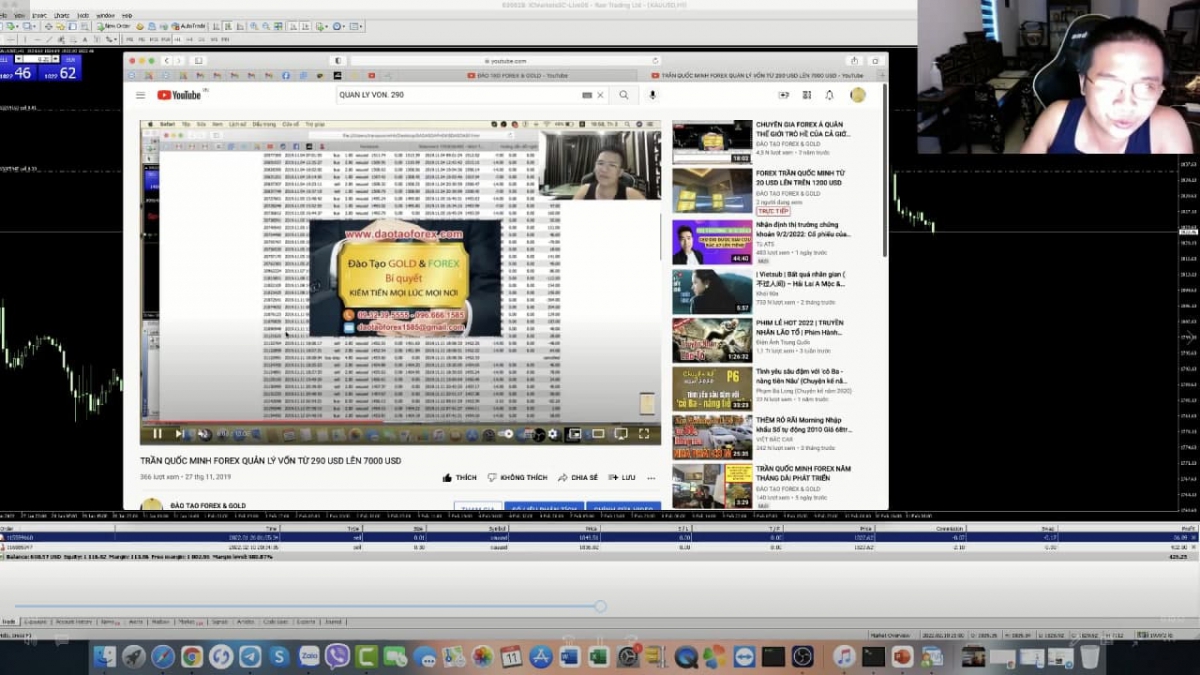This screenshot has width=1200, height=675.
Task: Toggle the AutoTrading button in MetaTrader
Action: (188, 26)
